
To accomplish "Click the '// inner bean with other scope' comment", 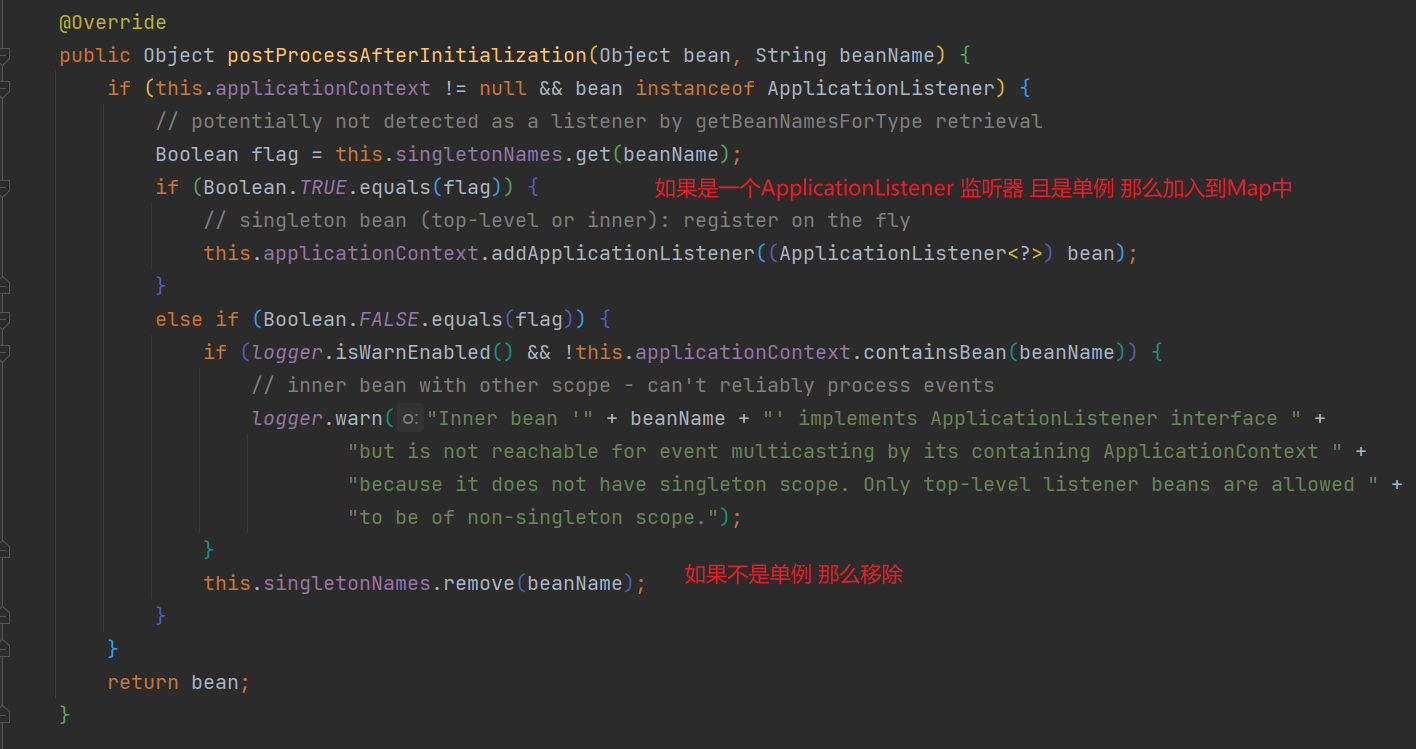I will 623,385.
